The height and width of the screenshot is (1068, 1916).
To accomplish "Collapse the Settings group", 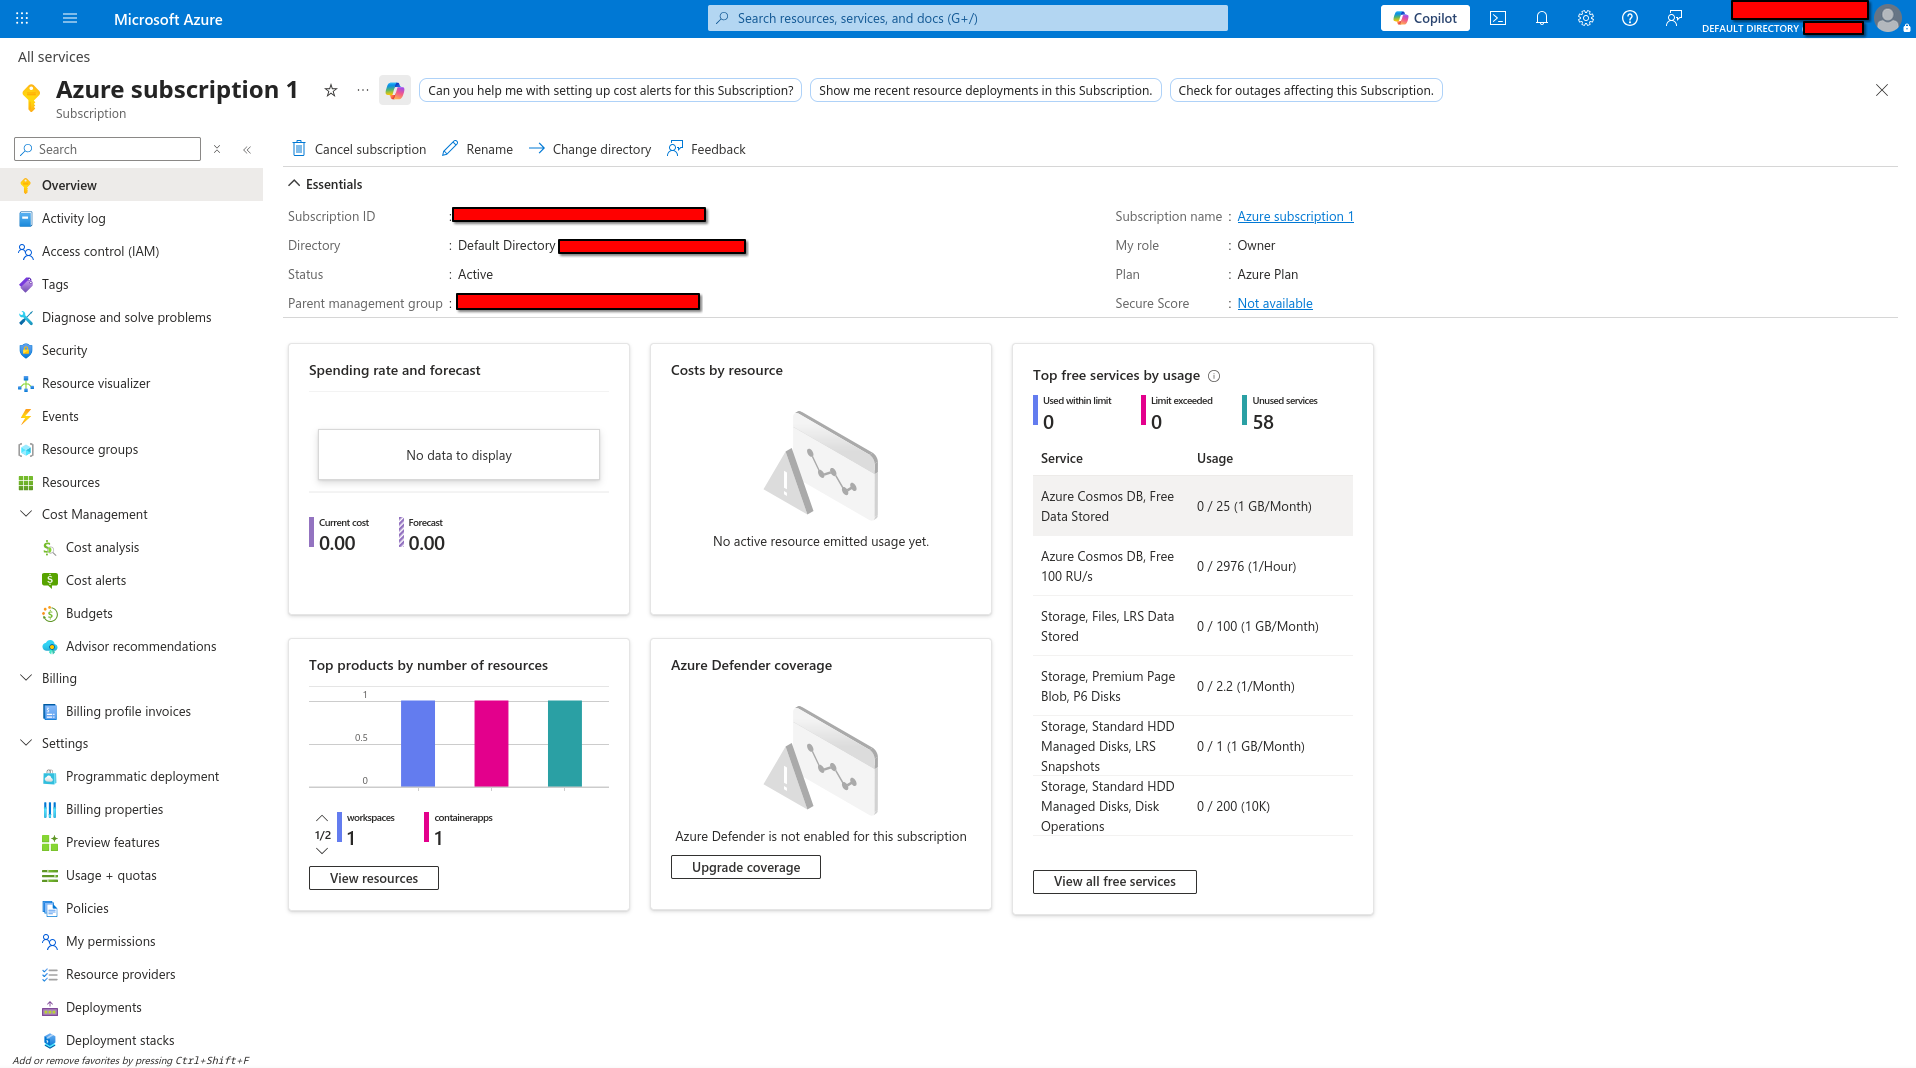I will [26, 743].
